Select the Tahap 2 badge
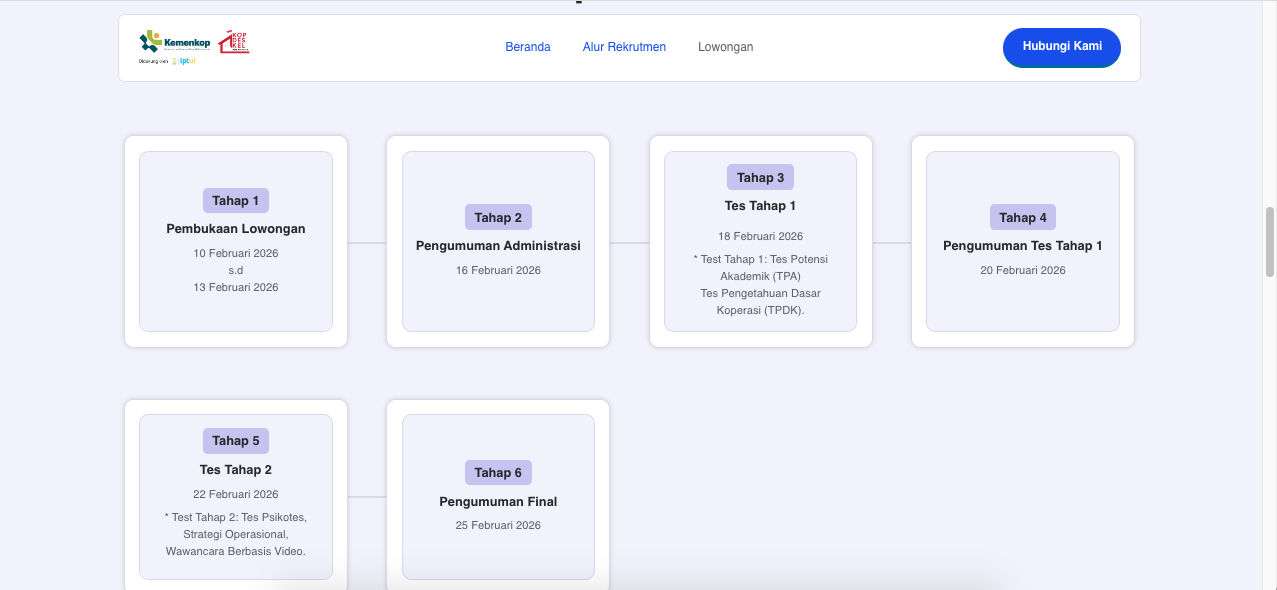The image size is (1277, 590). point(498,217)
